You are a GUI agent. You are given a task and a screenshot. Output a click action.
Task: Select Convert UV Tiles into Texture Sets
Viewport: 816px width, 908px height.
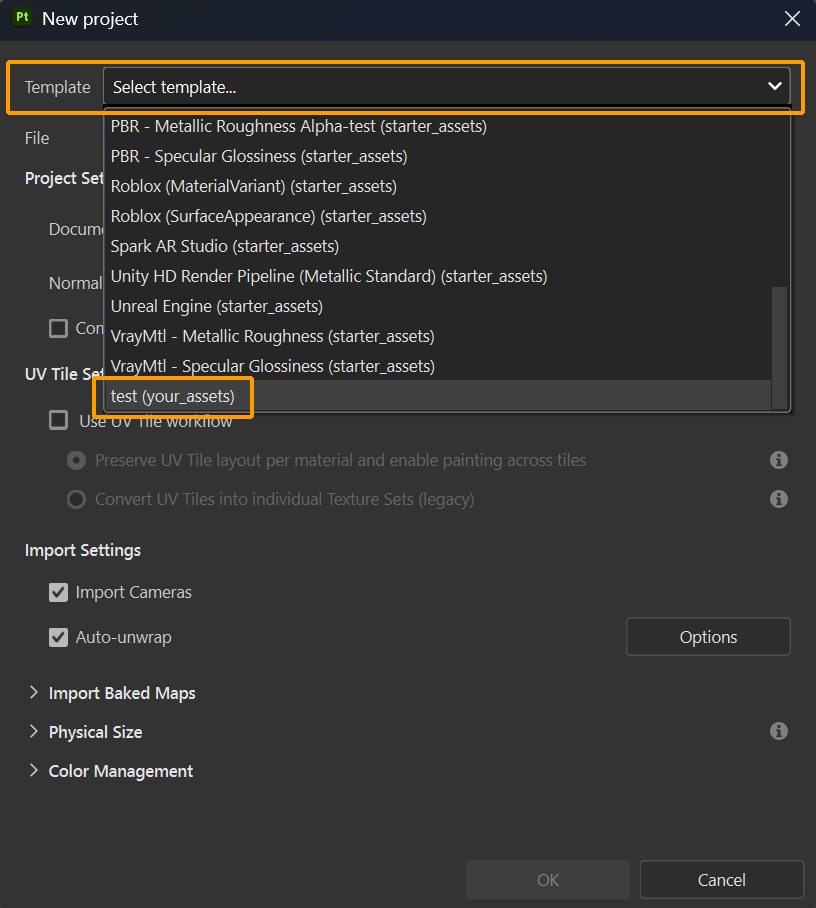tap(76, 499)
